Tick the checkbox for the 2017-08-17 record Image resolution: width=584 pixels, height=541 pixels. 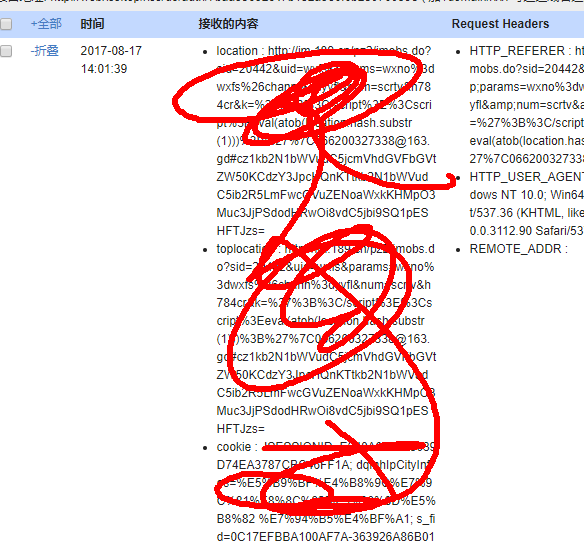click(x=6, y=51)
